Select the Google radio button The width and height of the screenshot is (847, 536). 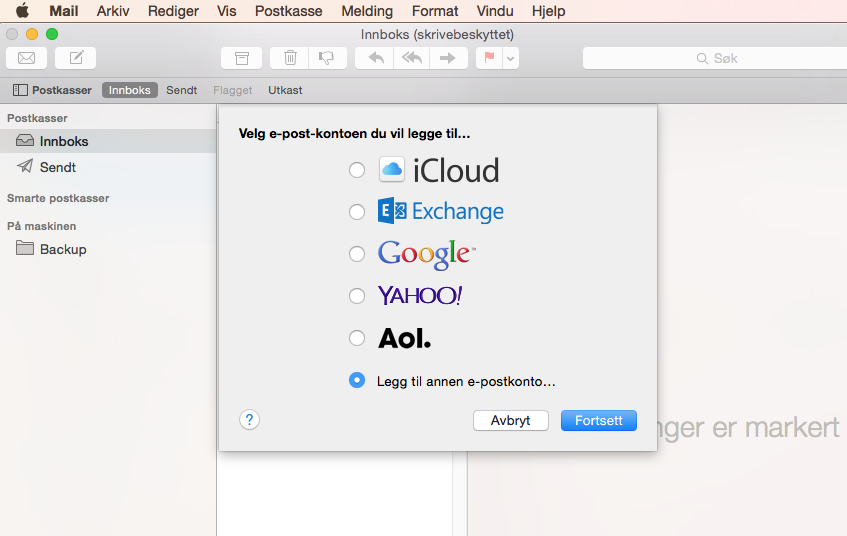tap(357, 254)
